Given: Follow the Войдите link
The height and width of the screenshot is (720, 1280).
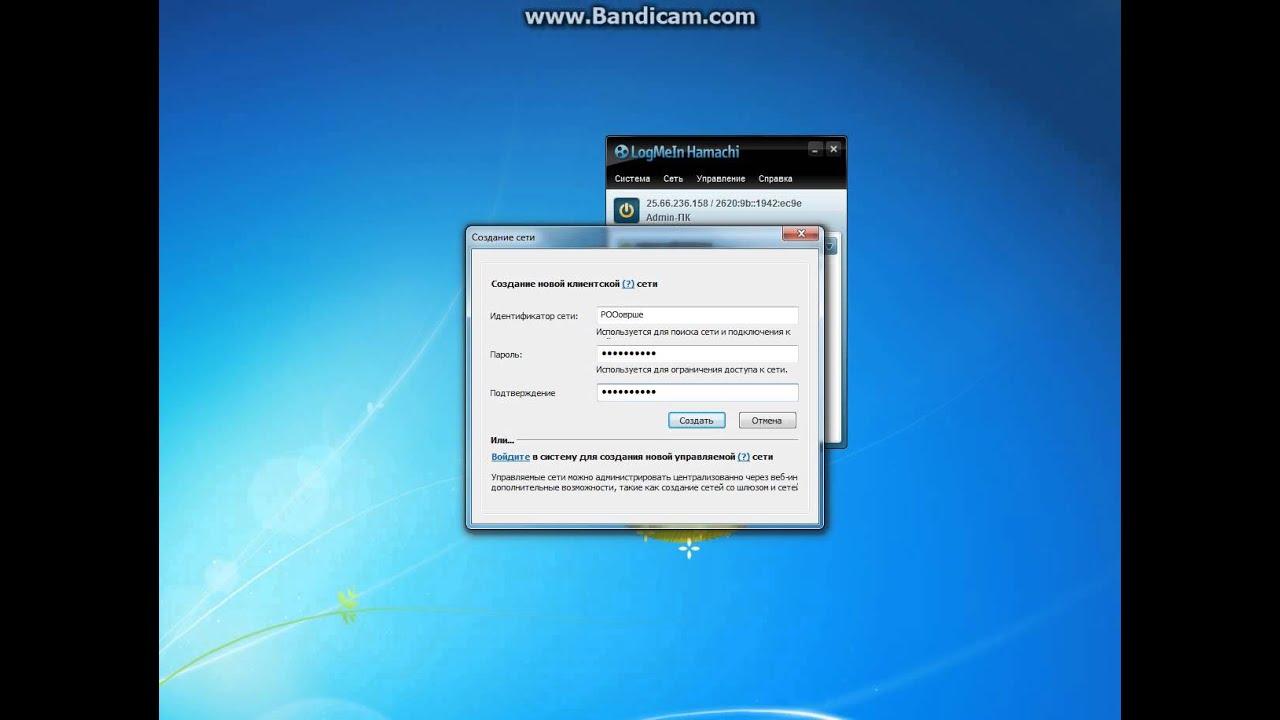Looking at the screenshot, I should tap(510, 457).
